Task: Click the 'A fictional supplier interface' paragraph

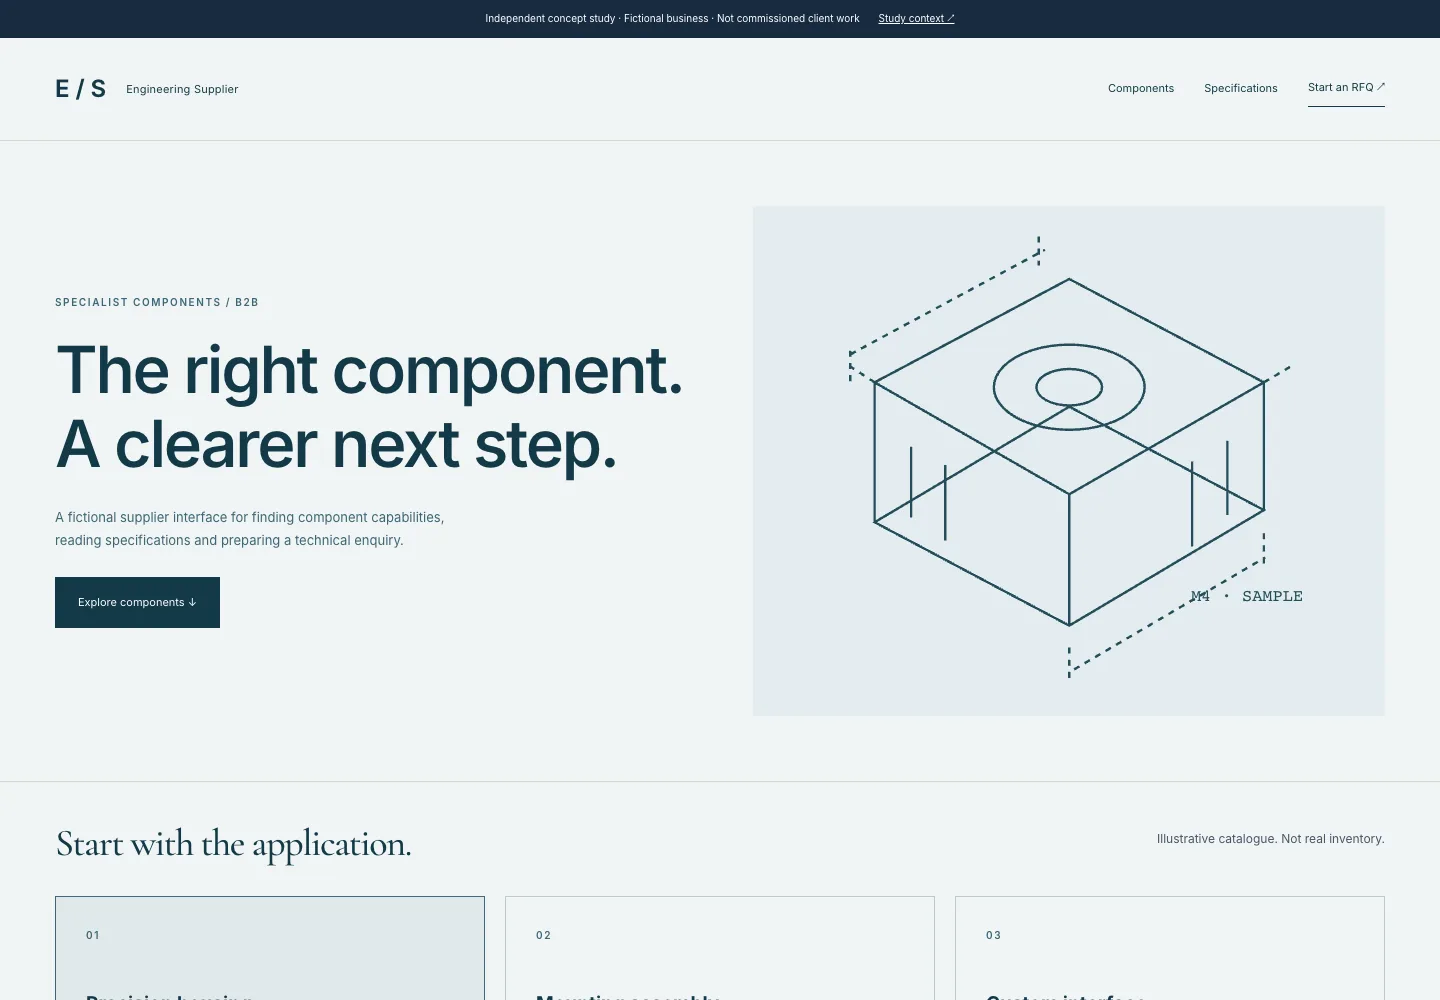Action: (x=250, y=529)
